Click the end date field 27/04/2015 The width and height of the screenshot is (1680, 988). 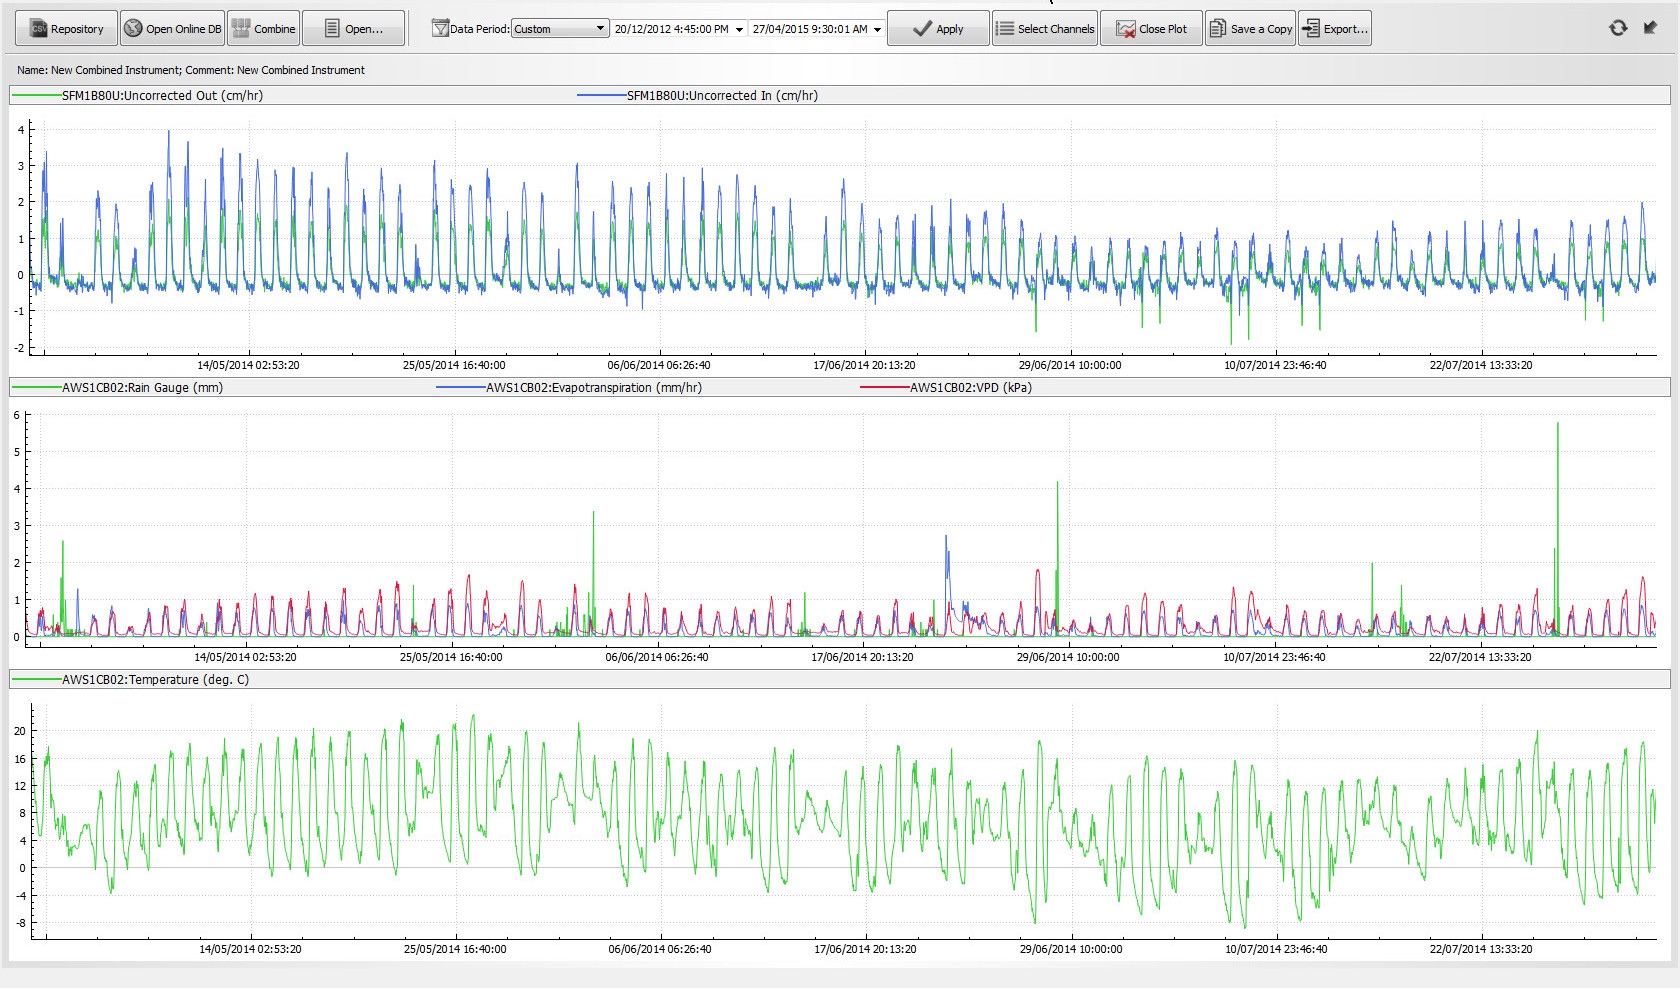[x=809, y=30]
